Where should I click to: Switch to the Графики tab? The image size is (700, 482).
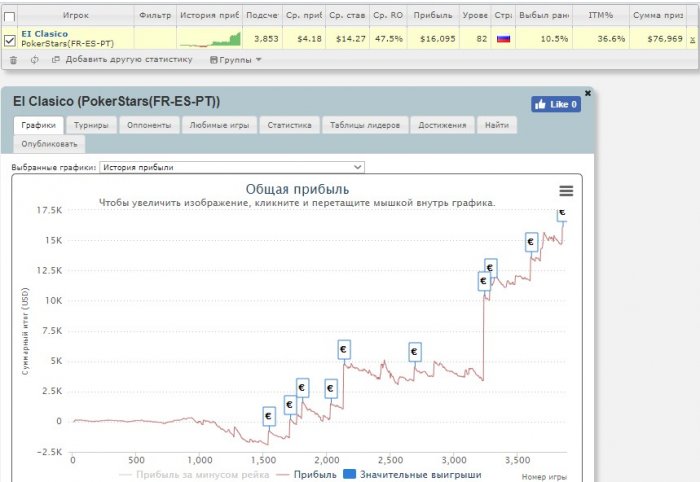click(x=38, y=125)
